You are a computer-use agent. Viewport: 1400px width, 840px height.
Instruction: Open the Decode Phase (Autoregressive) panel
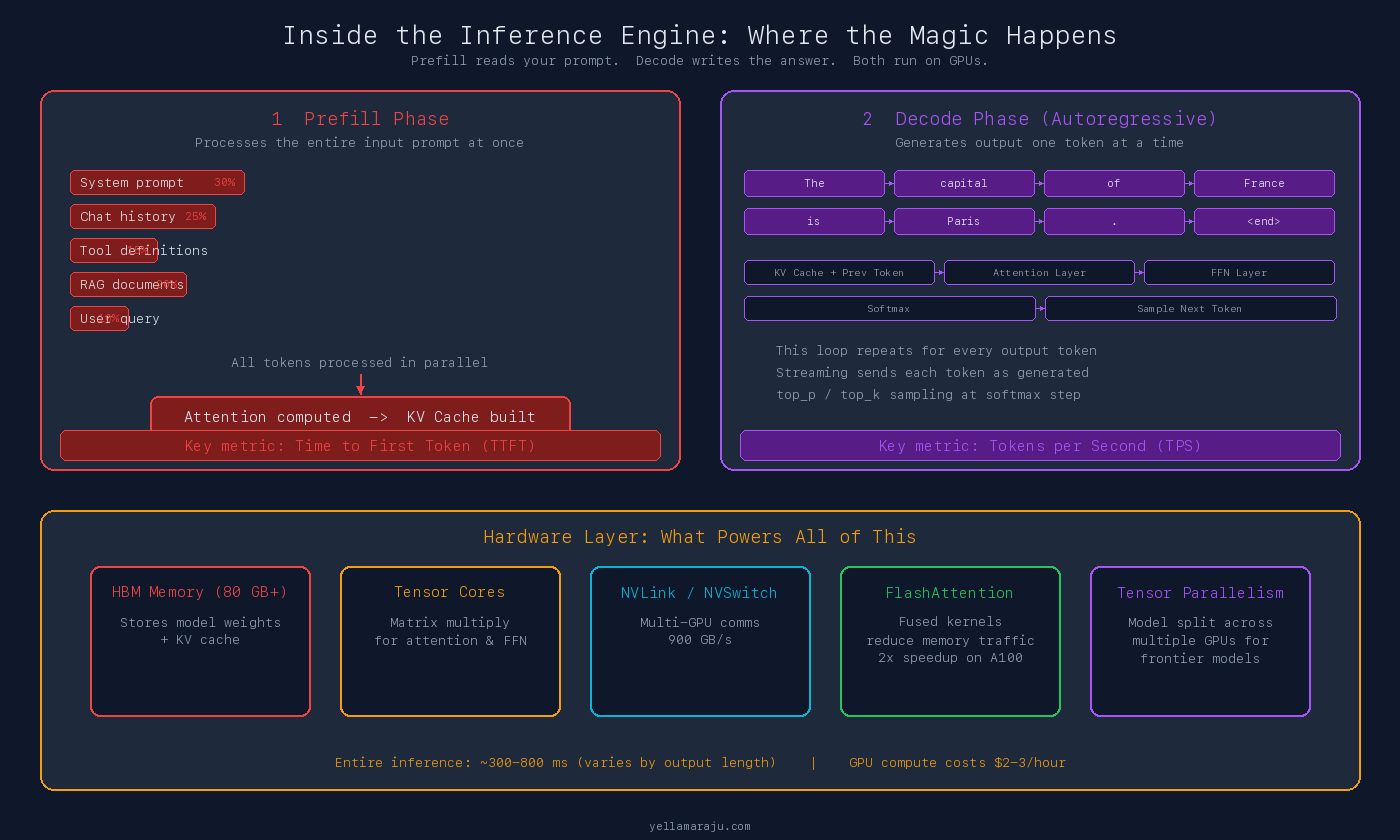point(1040,118)
